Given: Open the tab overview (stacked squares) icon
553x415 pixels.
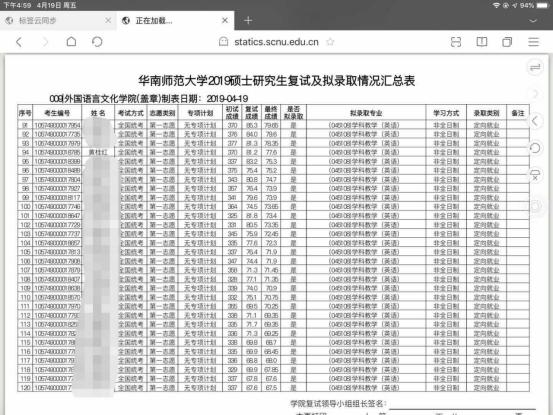Looking at the screenshot, I should pos(507,42).
